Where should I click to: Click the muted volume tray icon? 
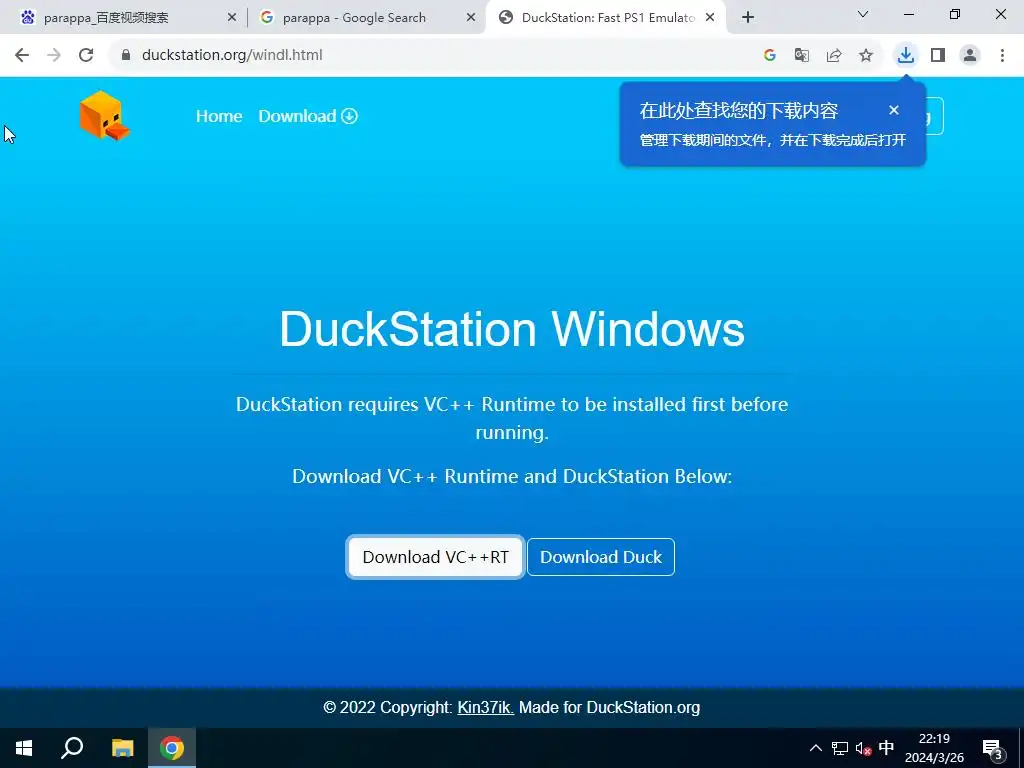tap(863, 748)
